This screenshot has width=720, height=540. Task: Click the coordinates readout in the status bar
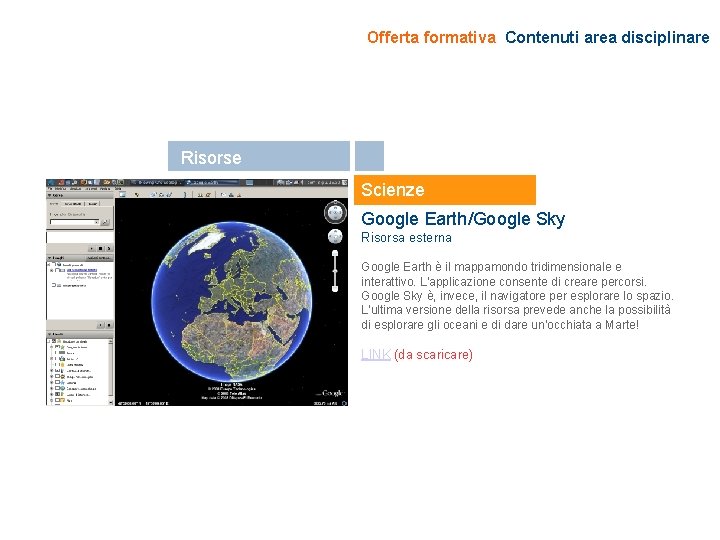pos(143,404)
